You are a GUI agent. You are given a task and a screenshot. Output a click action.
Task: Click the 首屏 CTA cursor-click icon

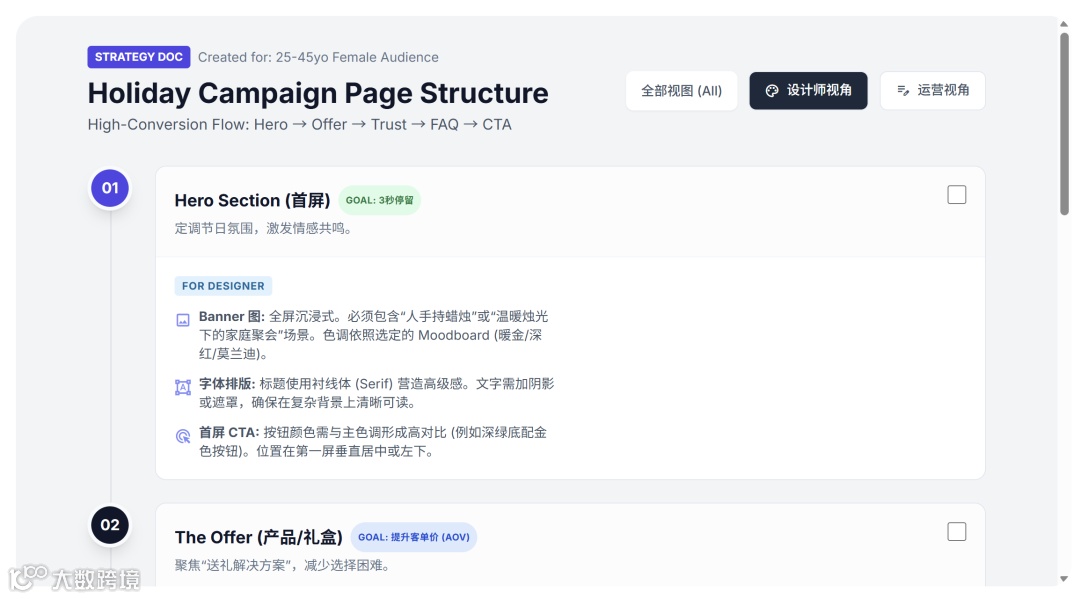183,436
